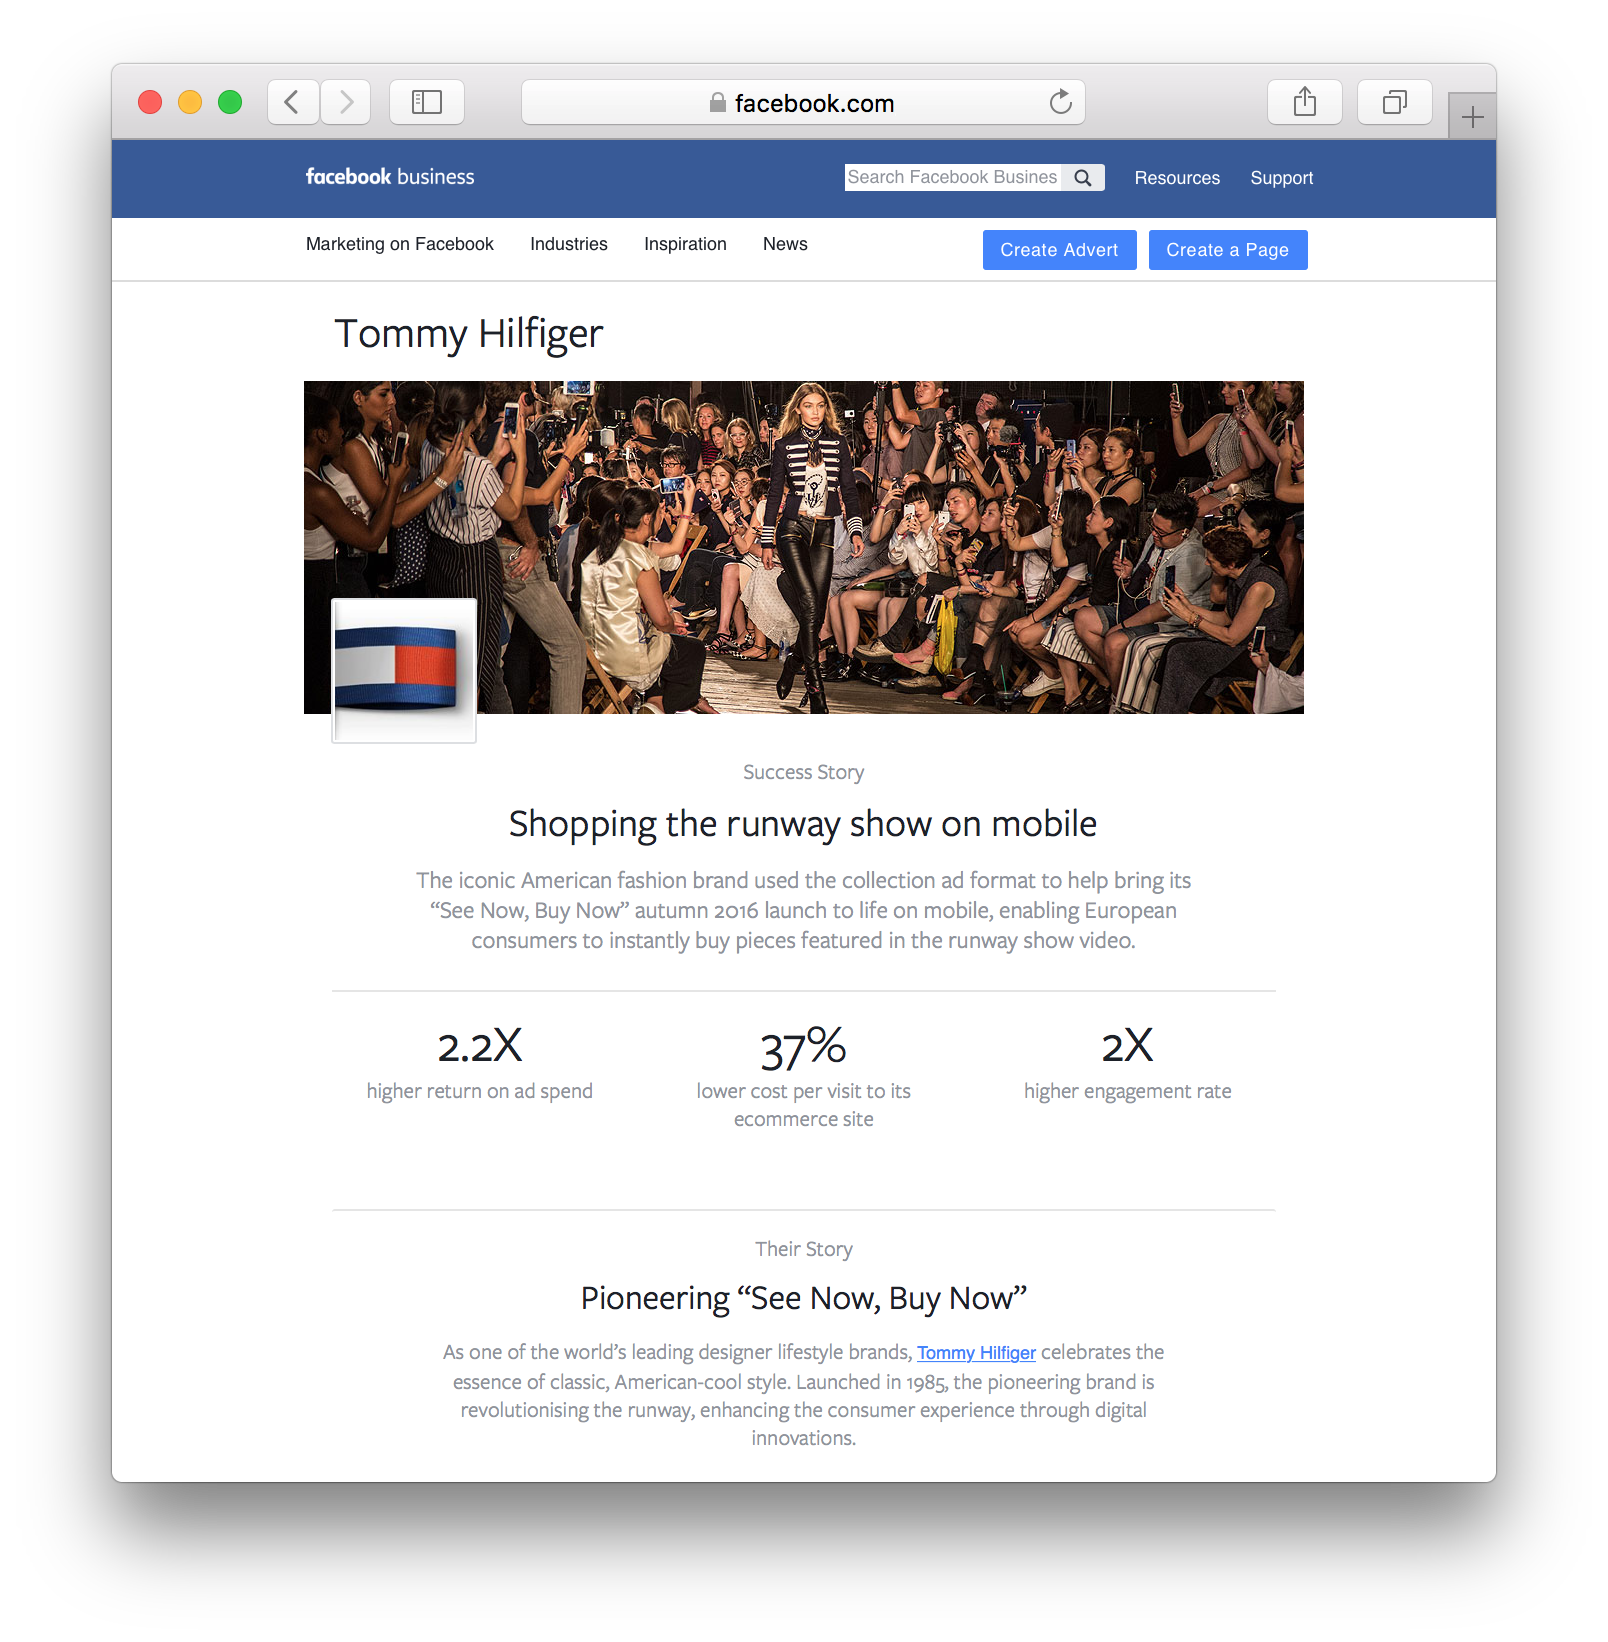Open the News navigation item
Viewport: 1608px width, 1642px height.
click(x=785, y=244)
